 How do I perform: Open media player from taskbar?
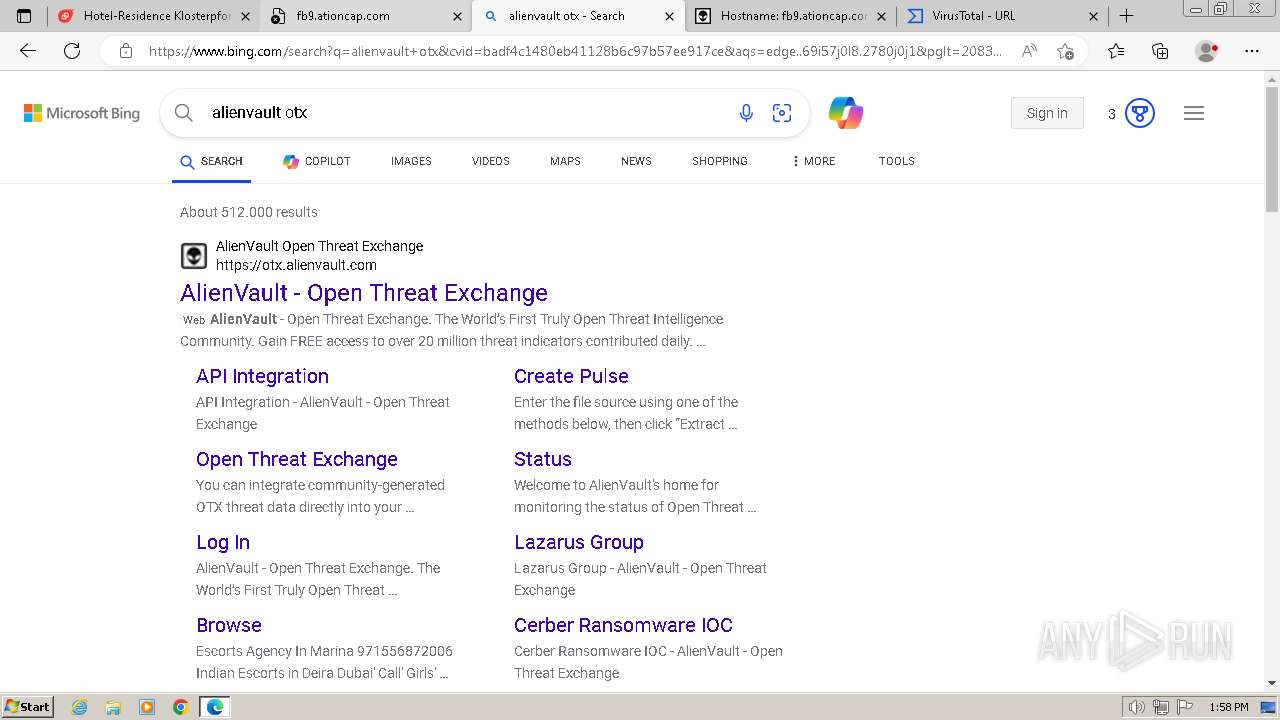coord(147,707)
